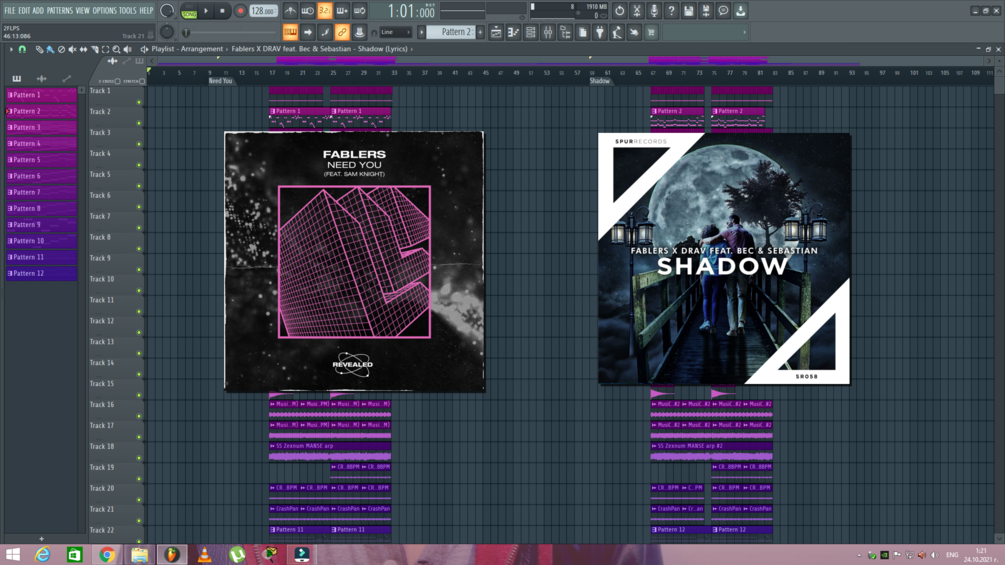1005x565 pixels.
Task: Click the undo history icon
Action: coord(619,11)
